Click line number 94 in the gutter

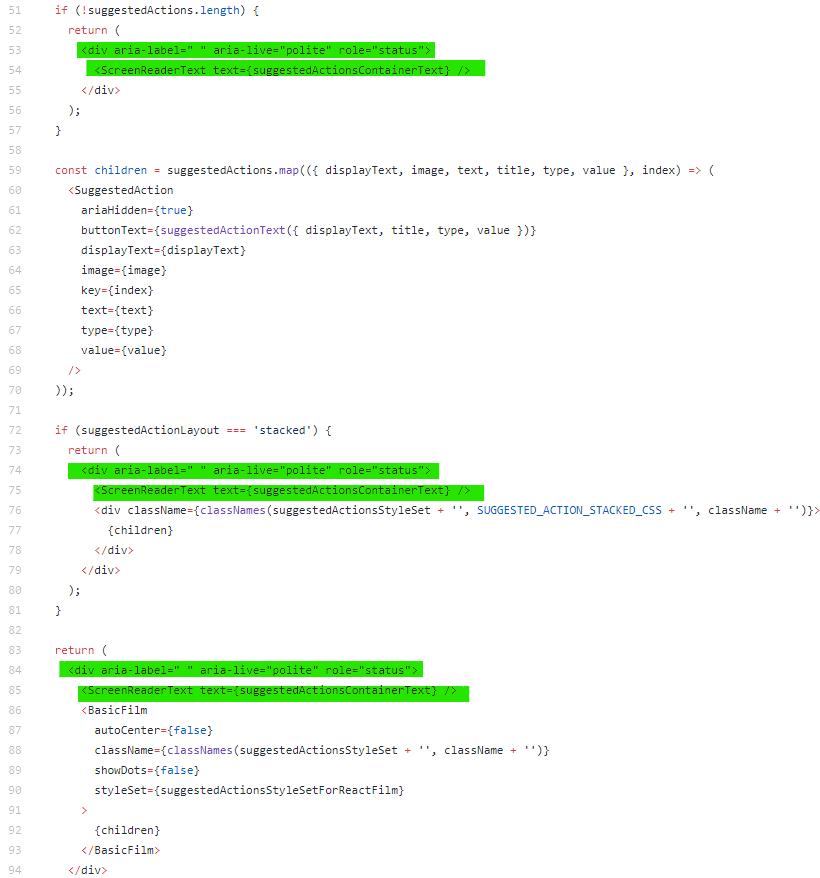[x=16, y=870]
